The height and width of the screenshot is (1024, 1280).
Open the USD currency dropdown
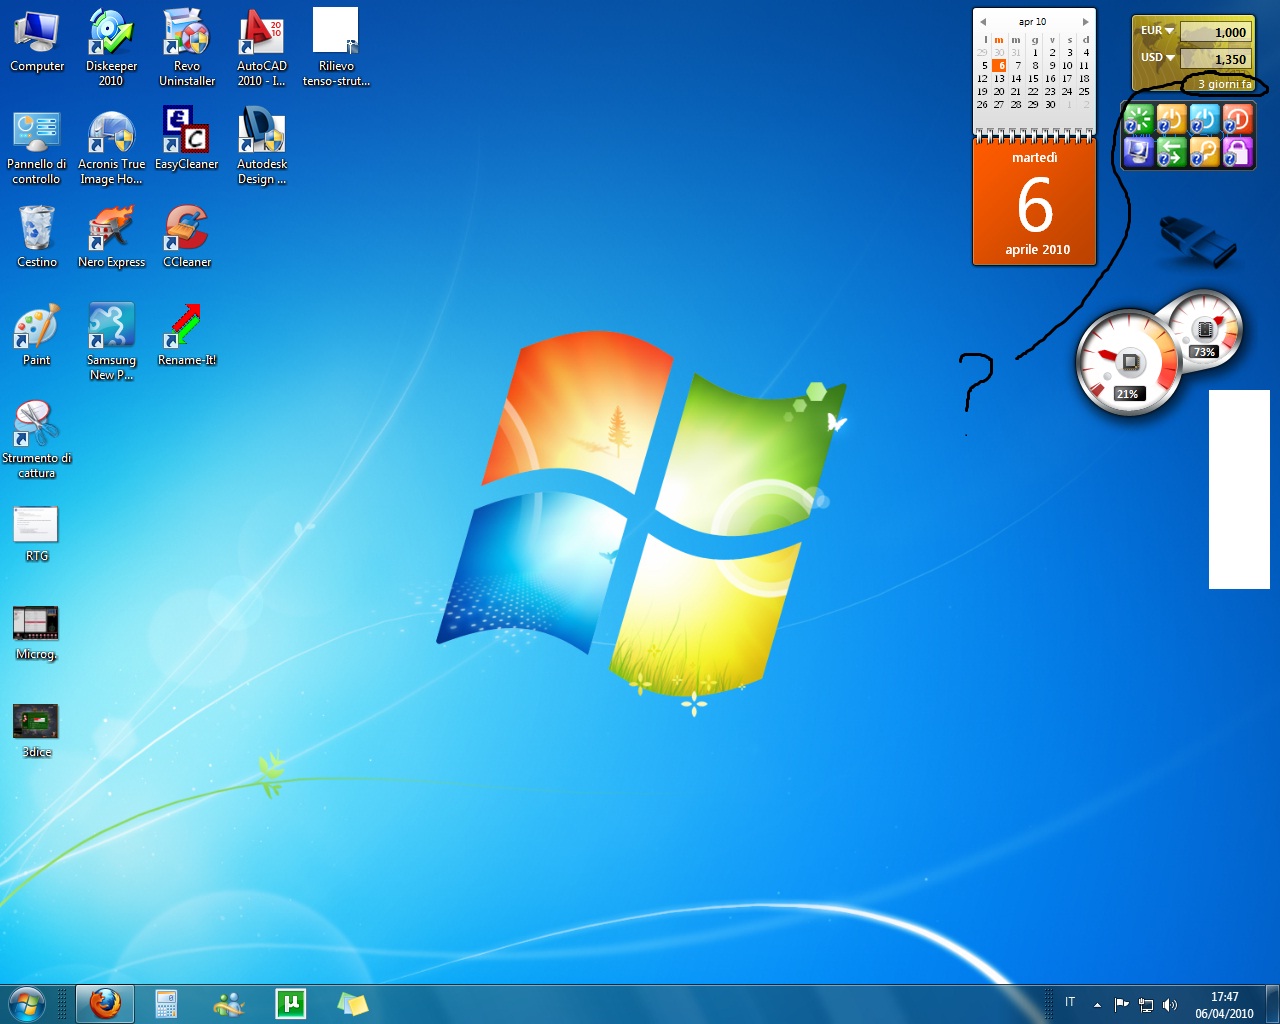pyautogui.click(x=1157, y=58)
